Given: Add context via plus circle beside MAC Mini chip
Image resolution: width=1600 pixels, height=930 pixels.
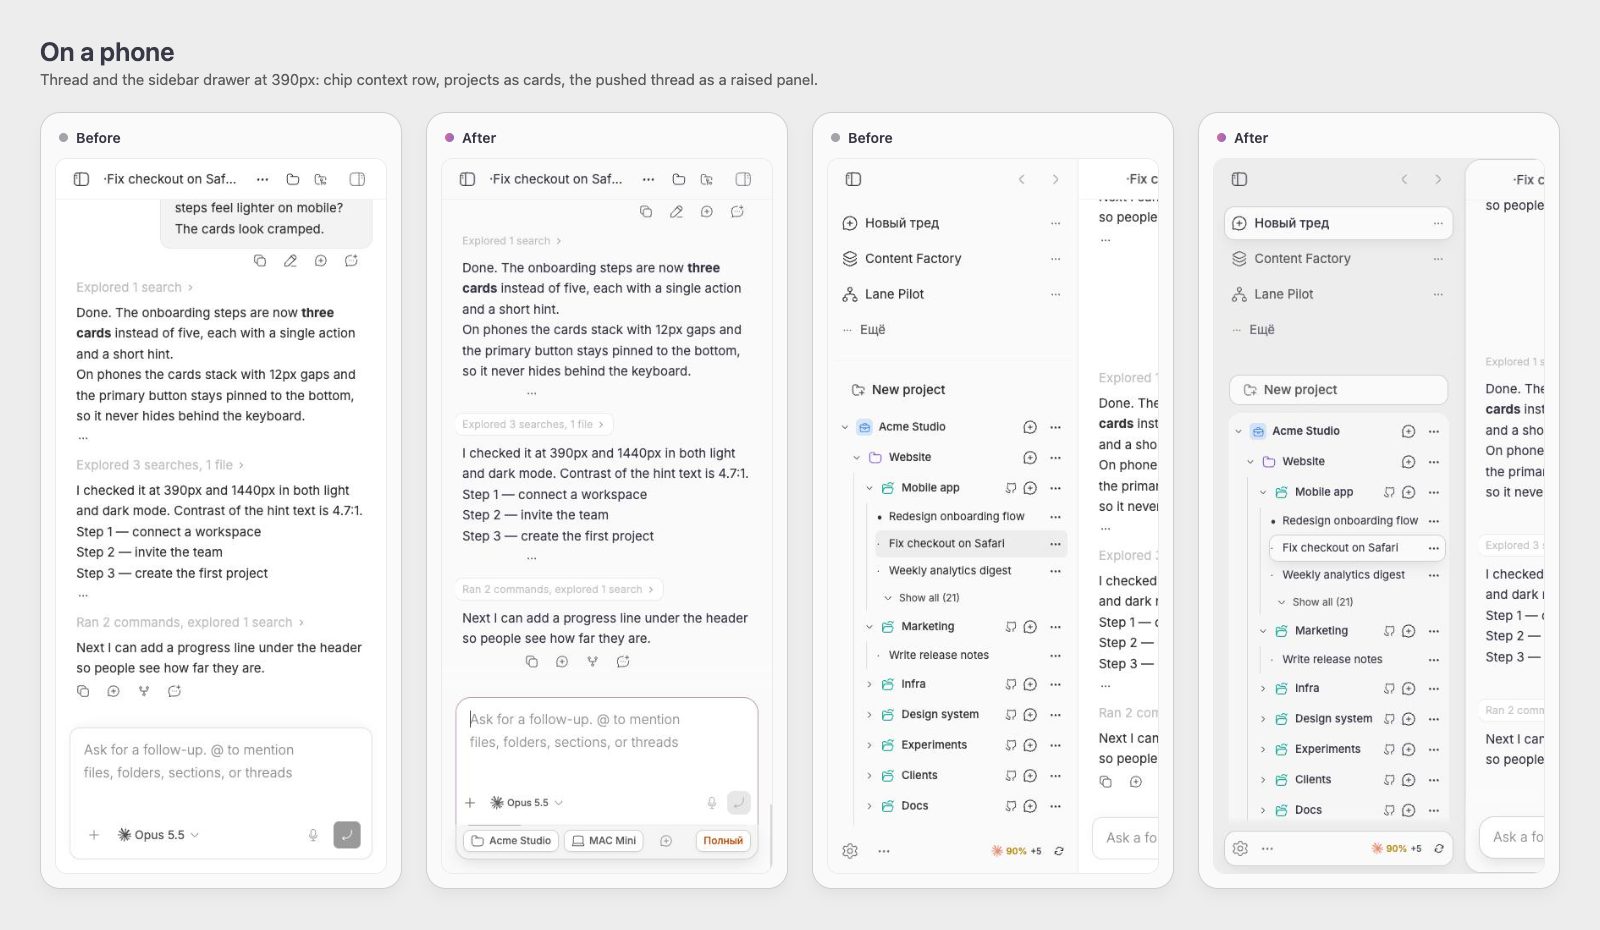Looking at the screenshot, I should (666, 841).
